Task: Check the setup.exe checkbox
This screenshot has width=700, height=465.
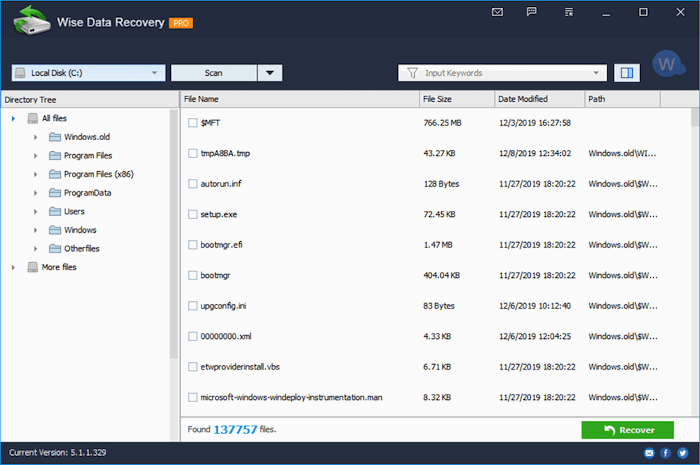Action: (x=192, y=214)
